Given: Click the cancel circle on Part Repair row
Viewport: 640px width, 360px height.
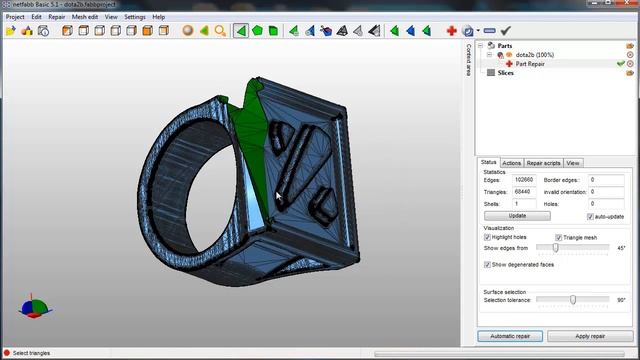Looking at the screenshot, I should click(630, 64).
